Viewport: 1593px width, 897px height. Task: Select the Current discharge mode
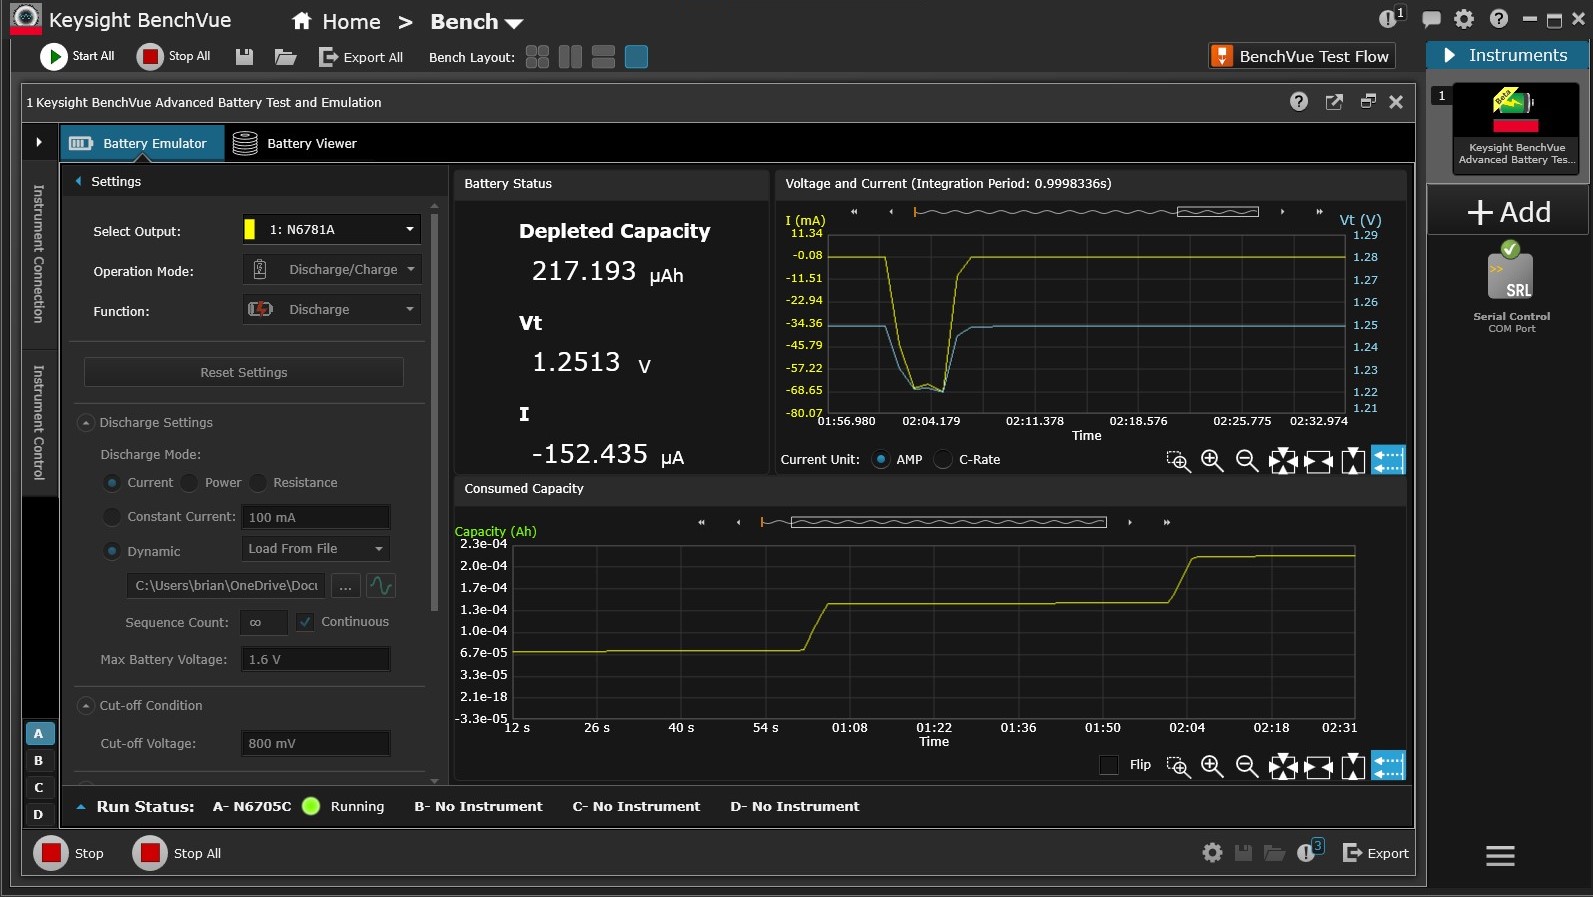[x=113, y=483]
